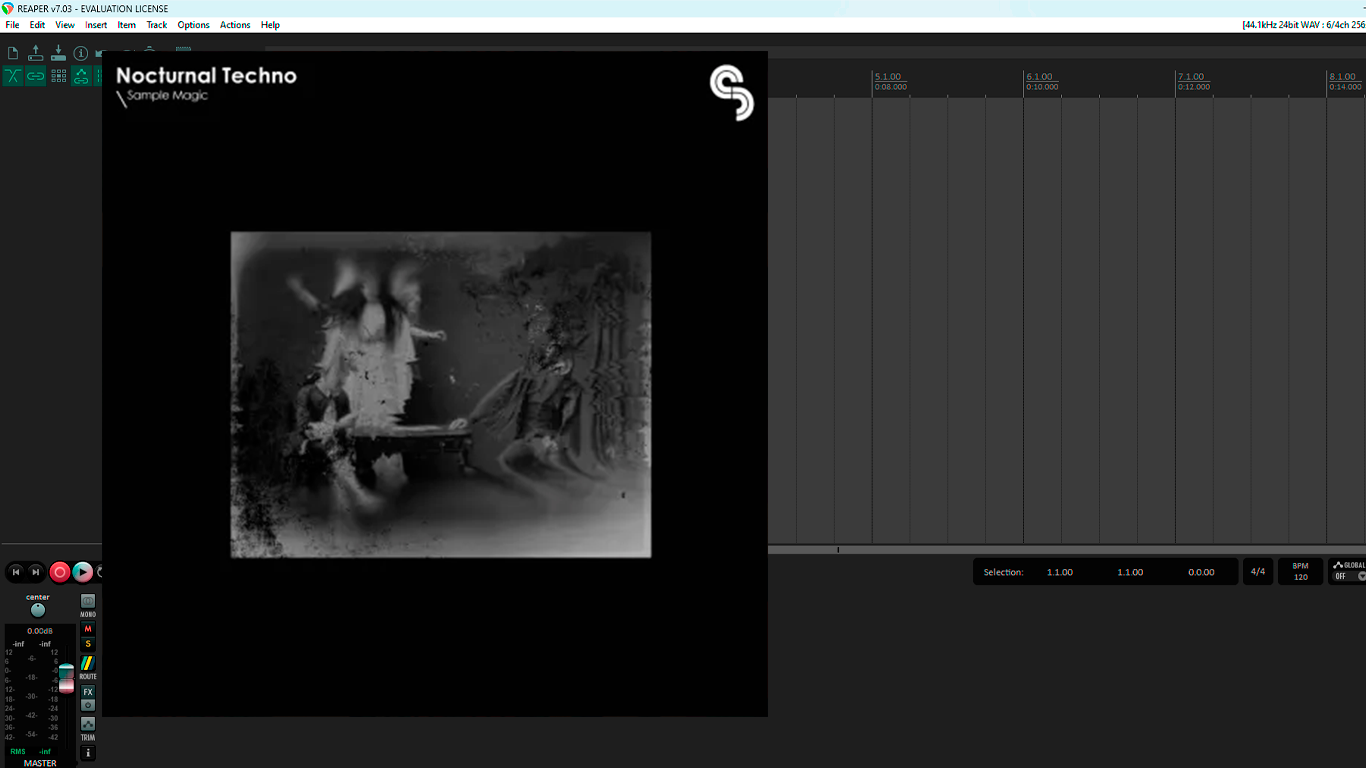Click ruler marker 7.1.00
This screenshot has width=1366, height=768.
(1191, 77)
